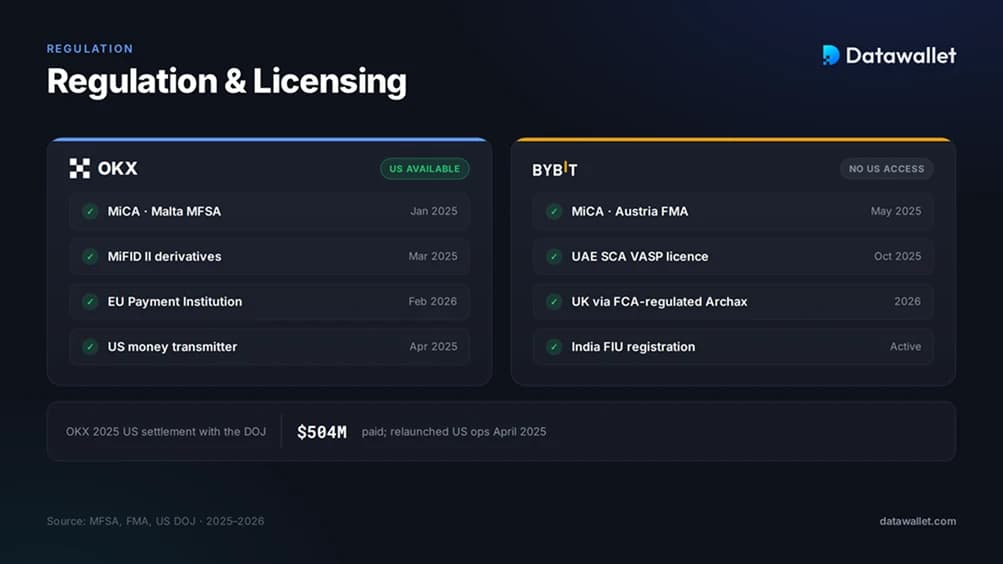Click the Datawallet brand name
This screenshot has width=1003, height=564.
pos(901,56)
